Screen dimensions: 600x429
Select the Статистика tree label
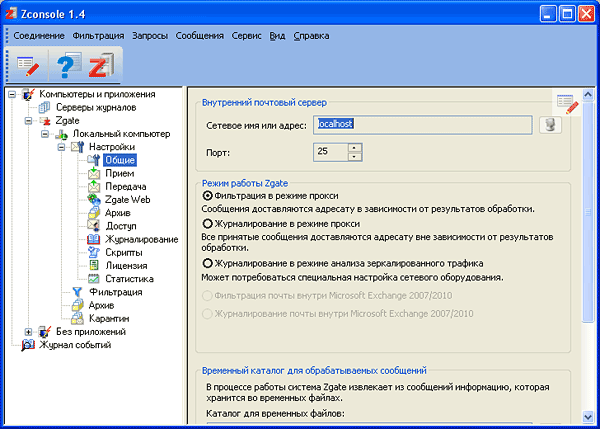click(x=129, y=279)
